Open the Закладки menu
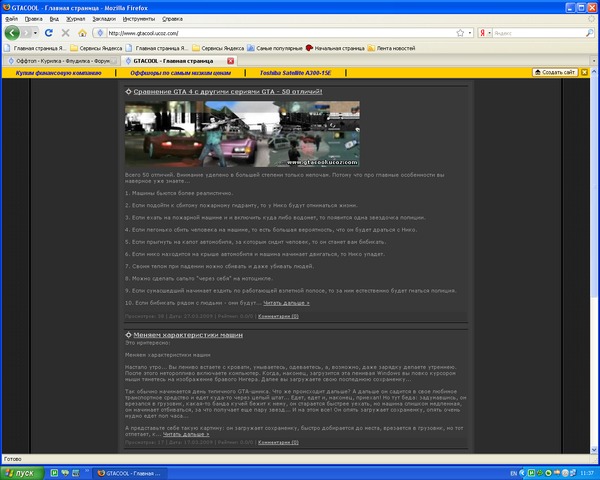The width and height of the screenshot is (600, 480). [104, 19]
